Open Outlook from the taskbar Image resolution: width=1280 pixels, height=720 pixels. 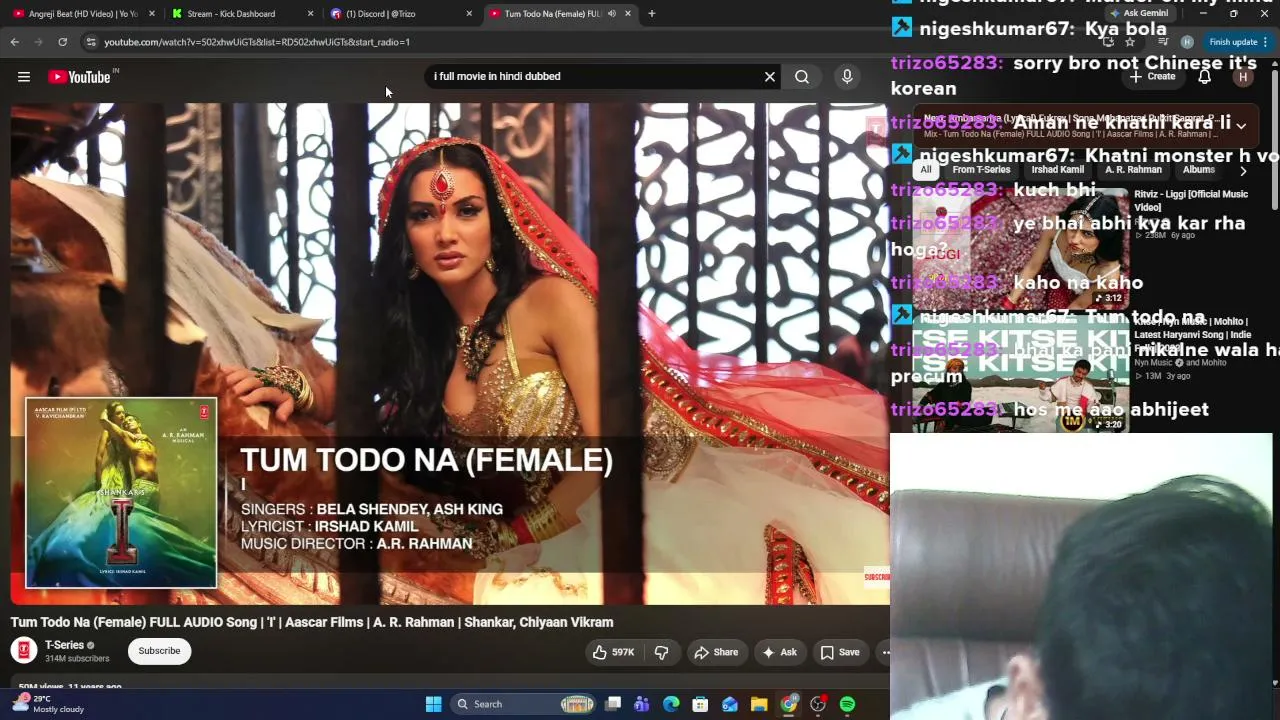730,704
